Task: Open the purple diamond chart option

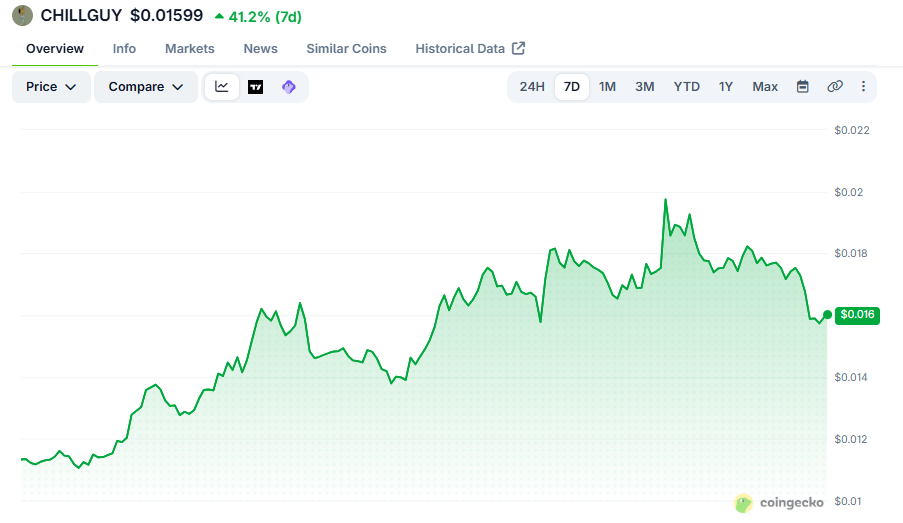Action: [289, 87]
